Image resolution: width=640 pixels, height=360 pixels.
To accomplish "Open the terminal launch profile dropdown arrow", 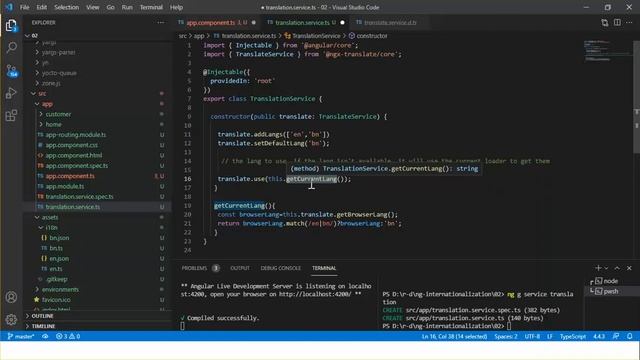I will tap(607, 268).
